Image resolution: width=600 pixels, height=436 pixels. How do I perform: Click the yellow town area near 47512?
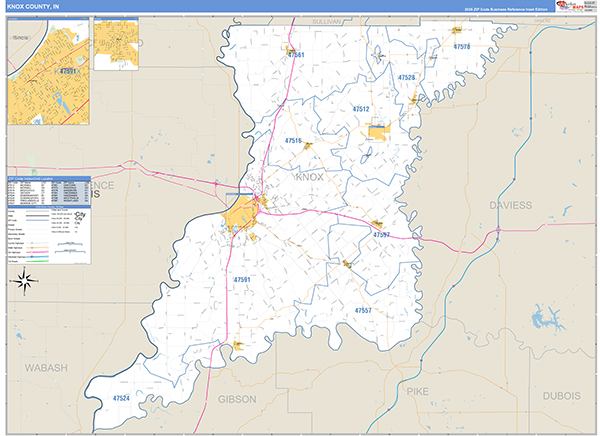[x=379, y=132]
